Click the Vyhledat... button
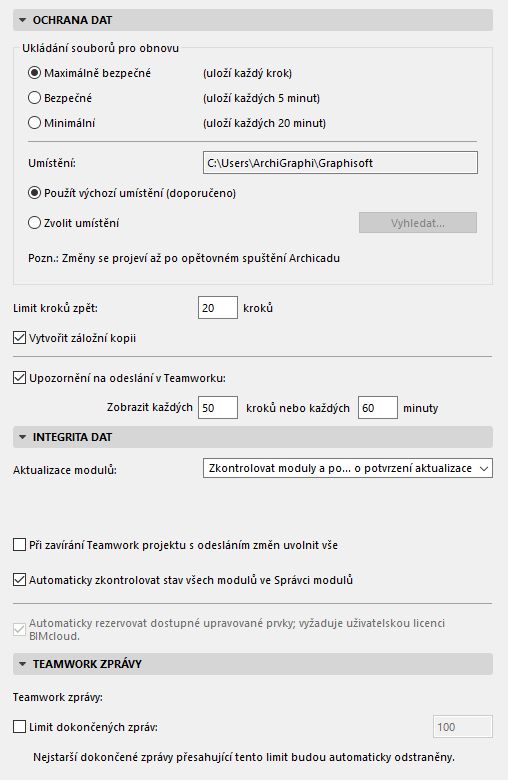This screenshot has width=508, height=780. point(418,223)
